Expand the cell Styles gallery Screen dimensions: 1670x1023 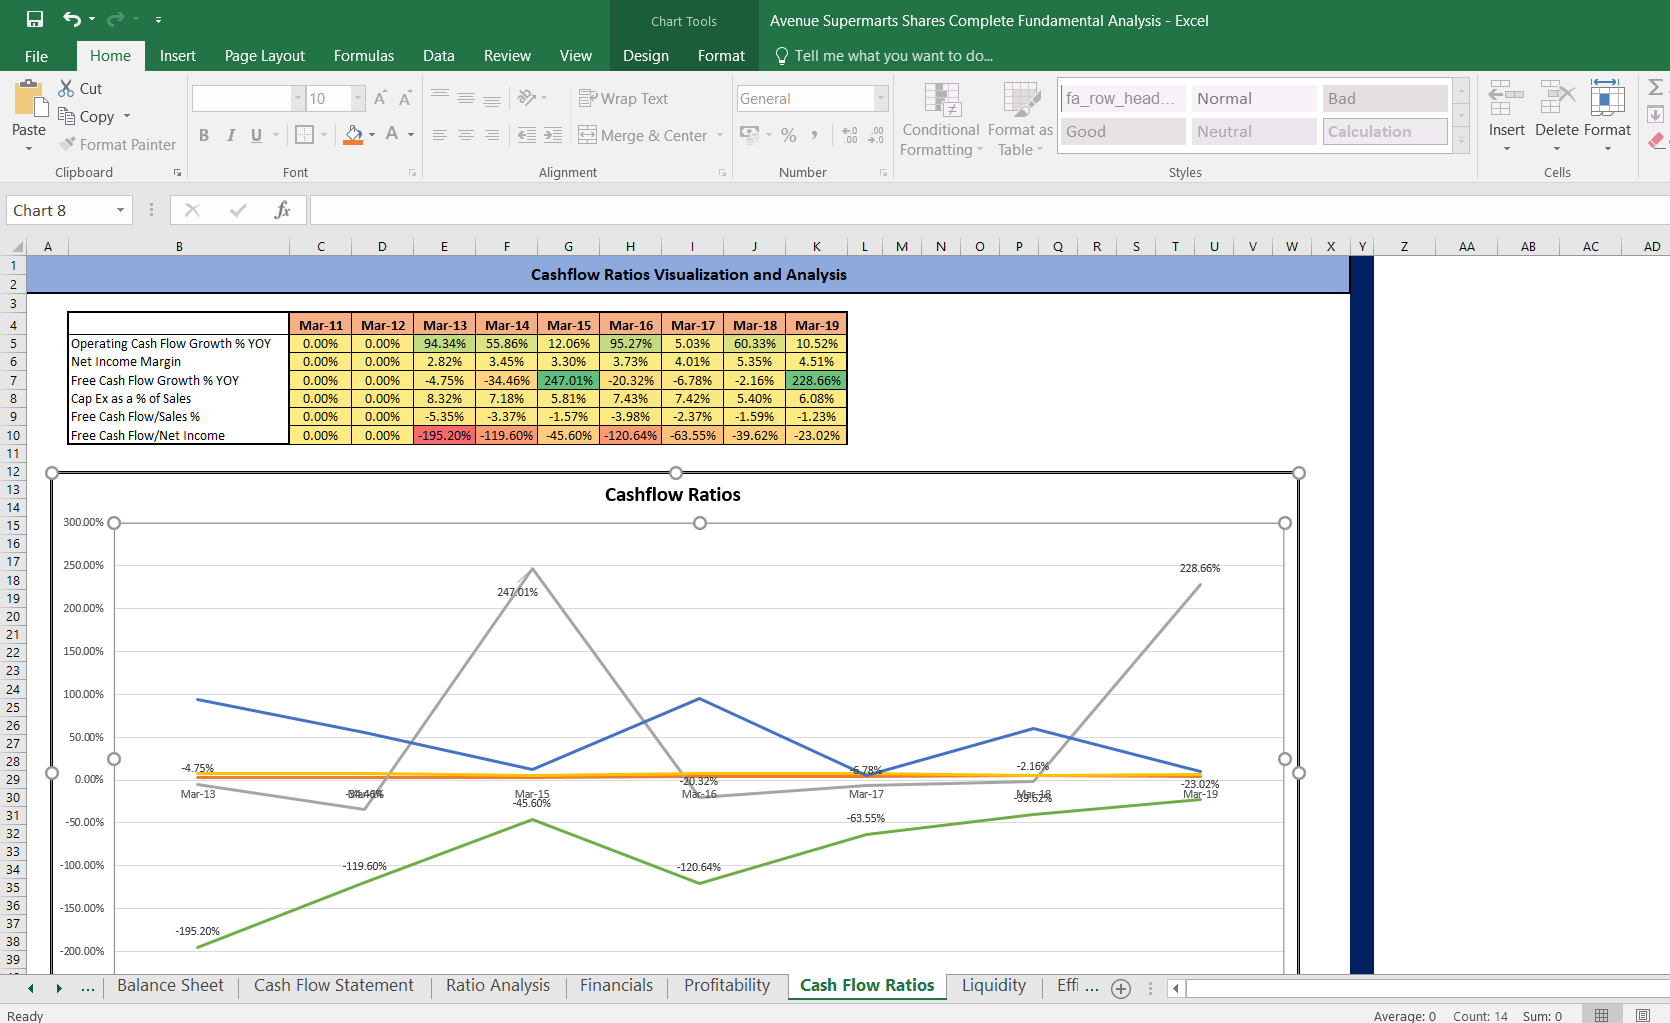(x=1461, y=143)
